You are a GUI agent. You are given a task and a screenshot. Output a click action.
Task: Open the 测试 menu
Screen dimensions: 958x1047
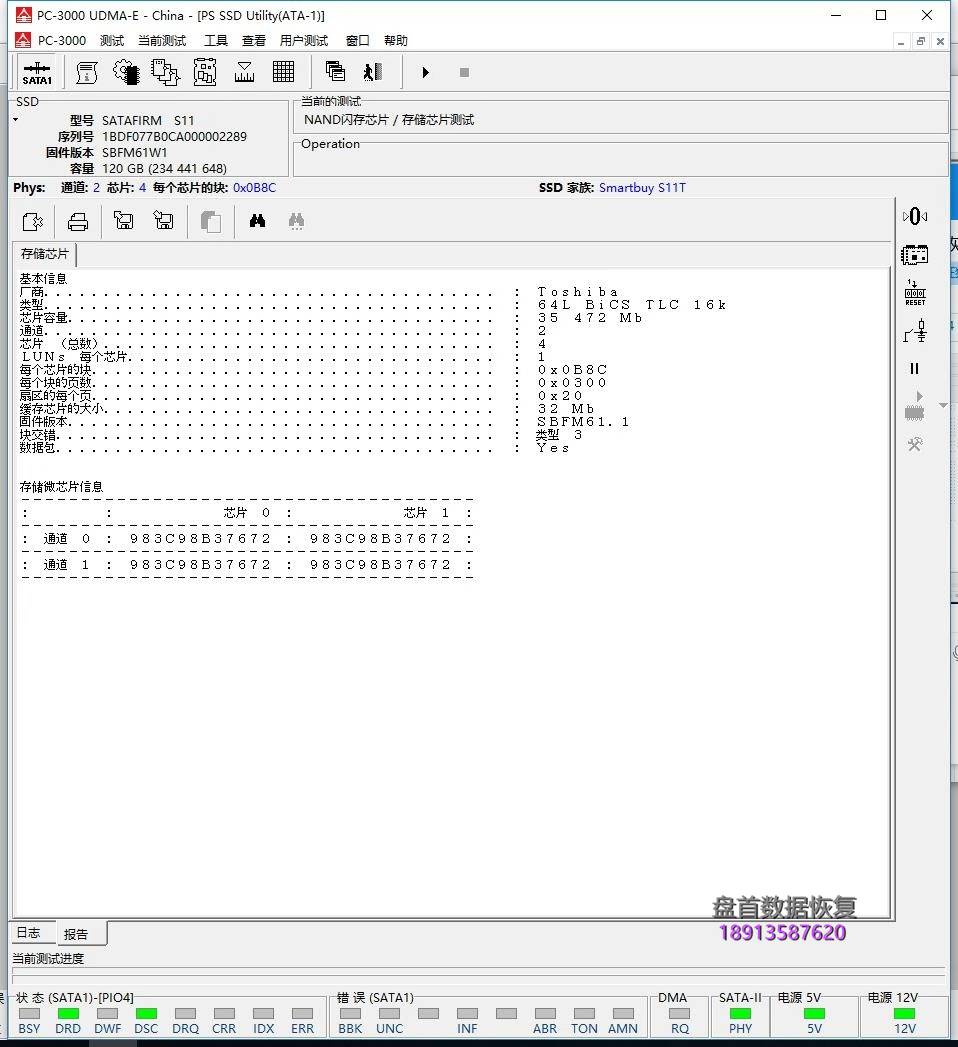111,41
